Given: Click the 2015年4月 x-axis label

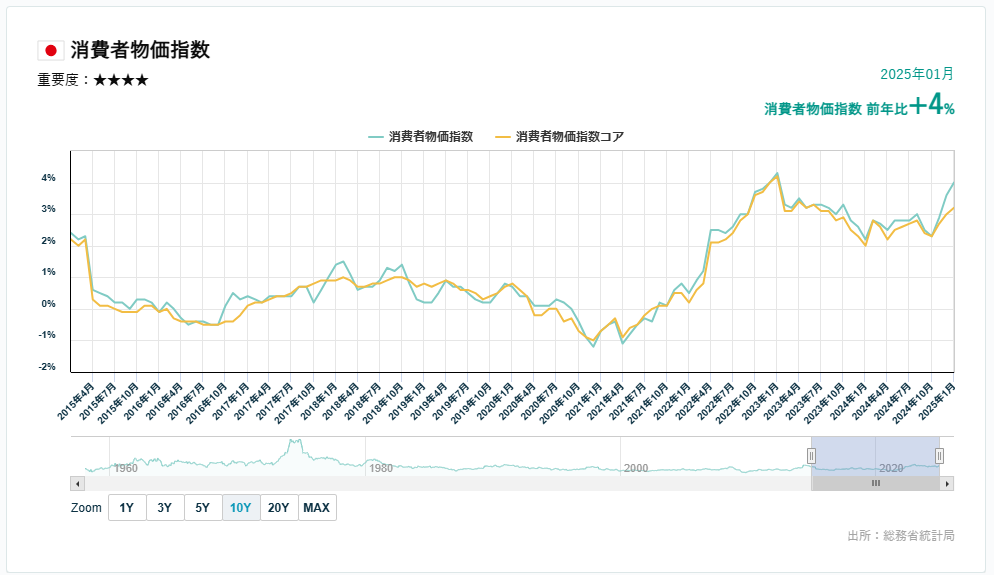Looking at the screenshot, I should pos(76,401).
